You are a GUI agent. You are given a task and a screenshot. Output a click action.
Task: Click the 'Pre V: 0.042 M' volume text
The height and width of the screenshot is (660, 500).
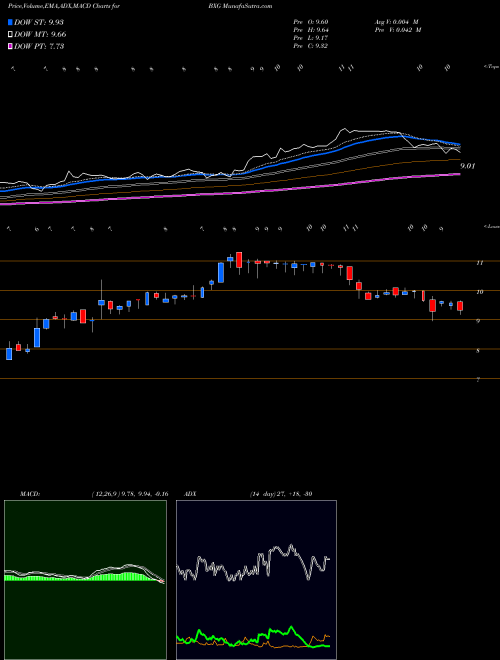[397, 30]
